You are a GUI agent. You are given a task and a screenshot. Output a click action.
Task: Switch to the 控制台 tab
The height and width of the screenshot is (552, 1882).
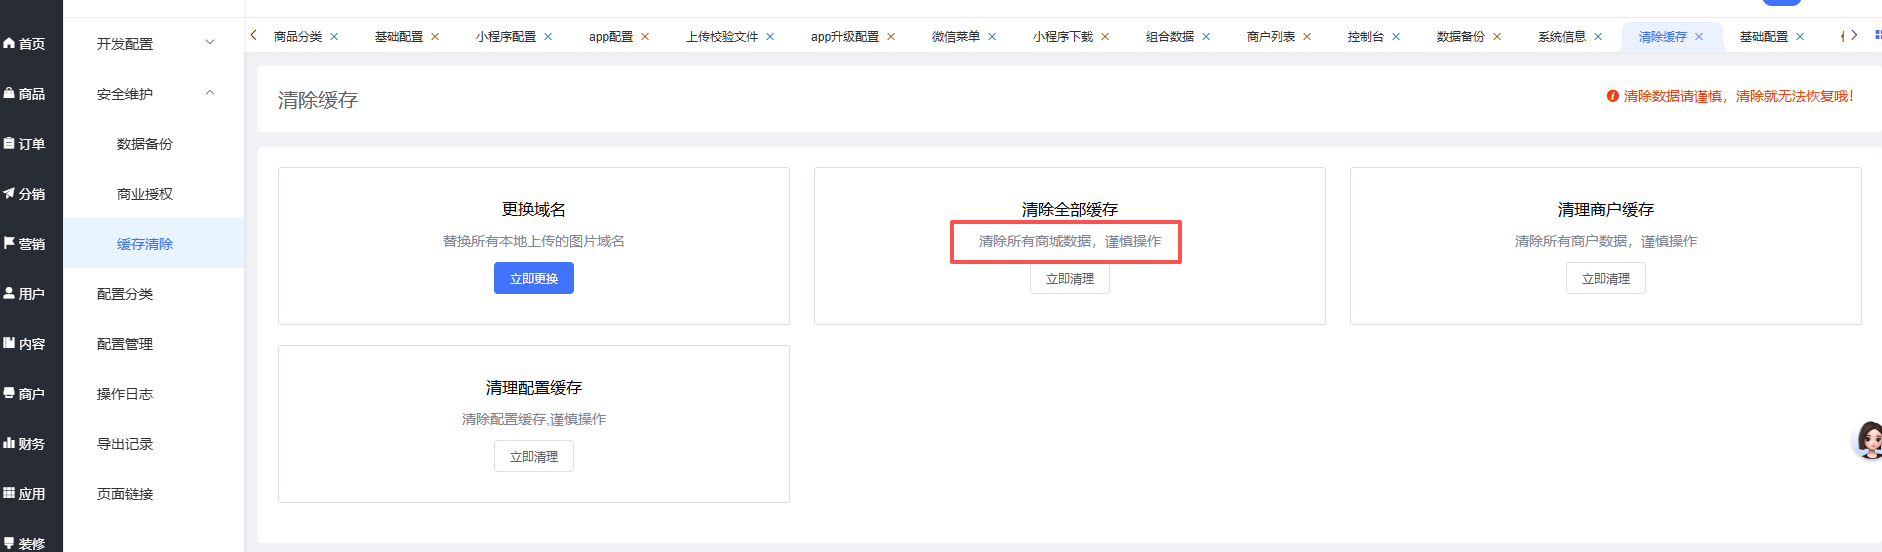pos(1366,37)
